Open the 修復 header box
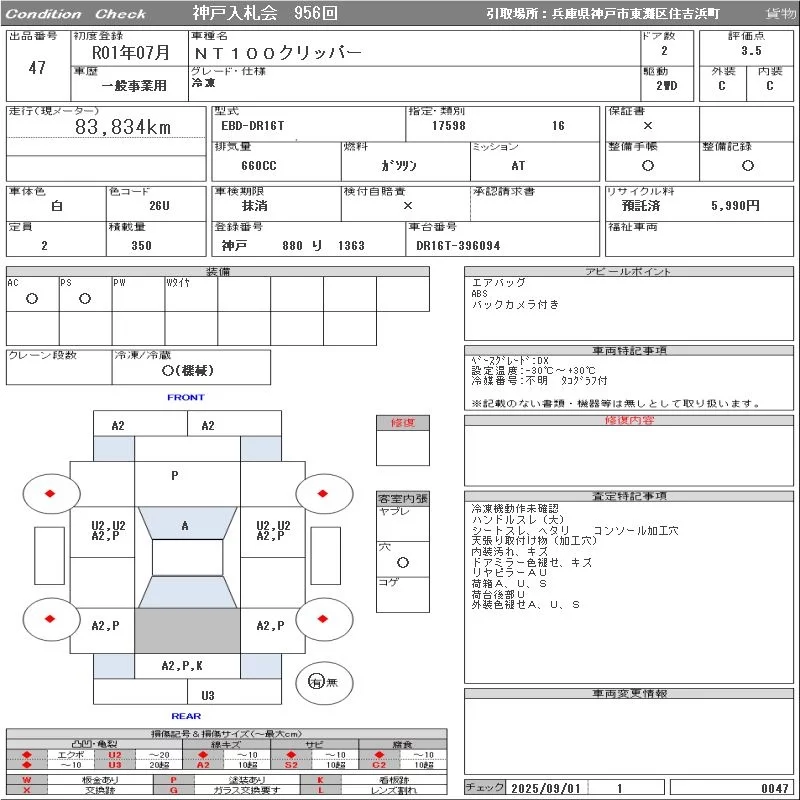The image size is (800, 800). pos(403,423)
